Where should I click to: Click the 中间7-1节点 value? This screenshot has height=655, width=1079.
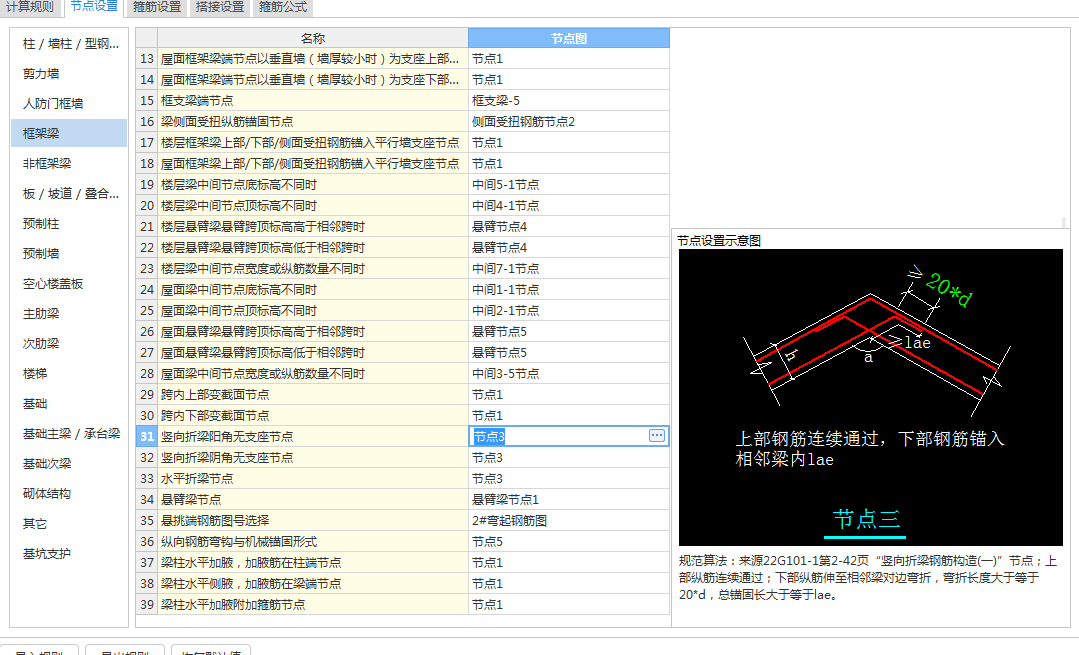568,268
